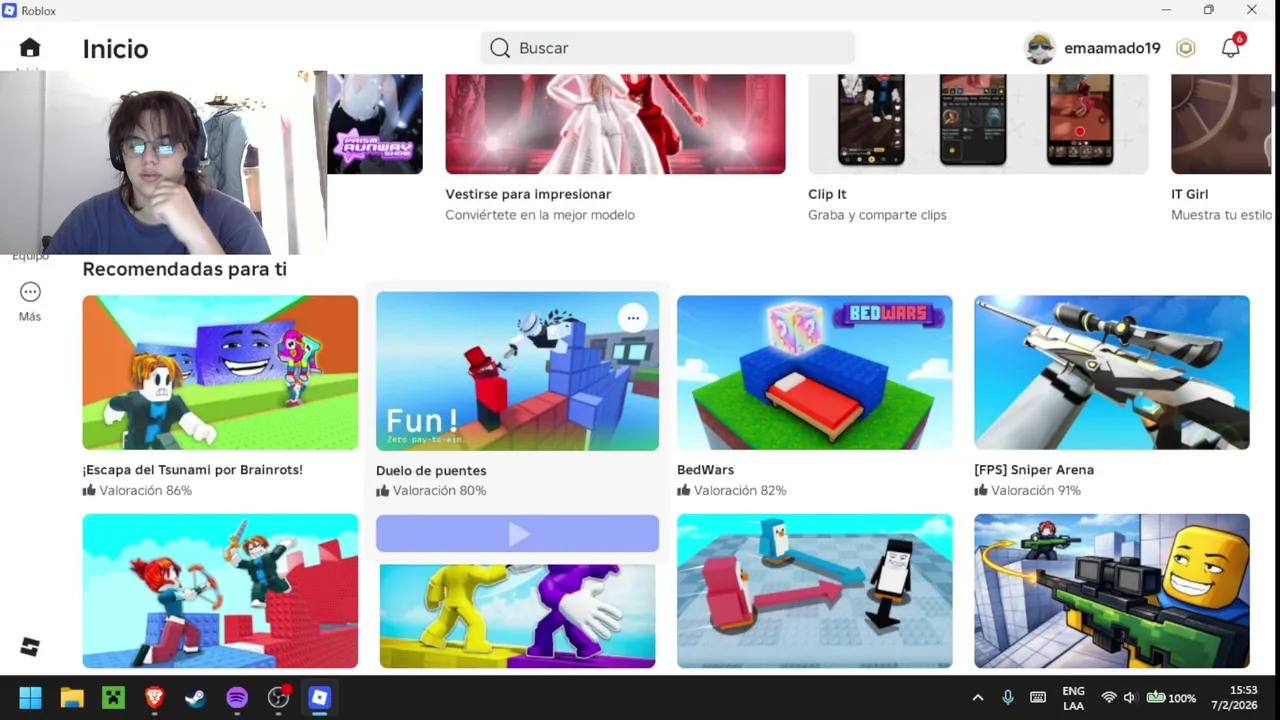Open the Robux balance icon
Image resolution: width=1280 pixels, height=720 pixels.
(1186, 48)
